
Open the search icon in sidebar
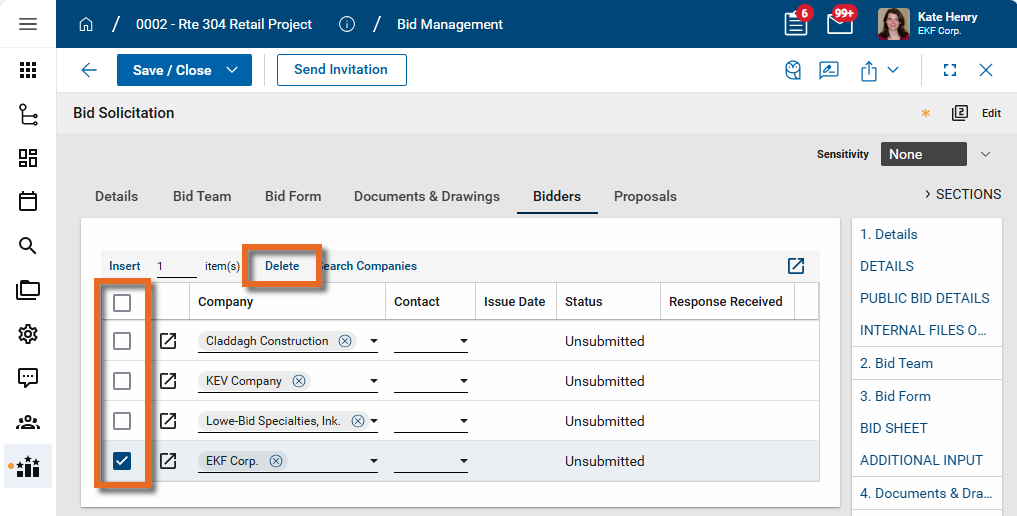[x=28, y=246]
